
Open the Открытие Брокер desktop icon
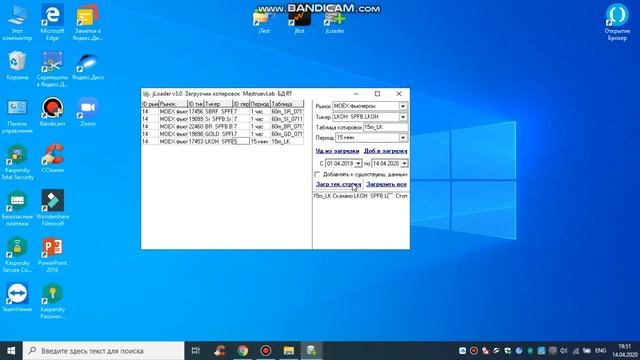point(617,22)
